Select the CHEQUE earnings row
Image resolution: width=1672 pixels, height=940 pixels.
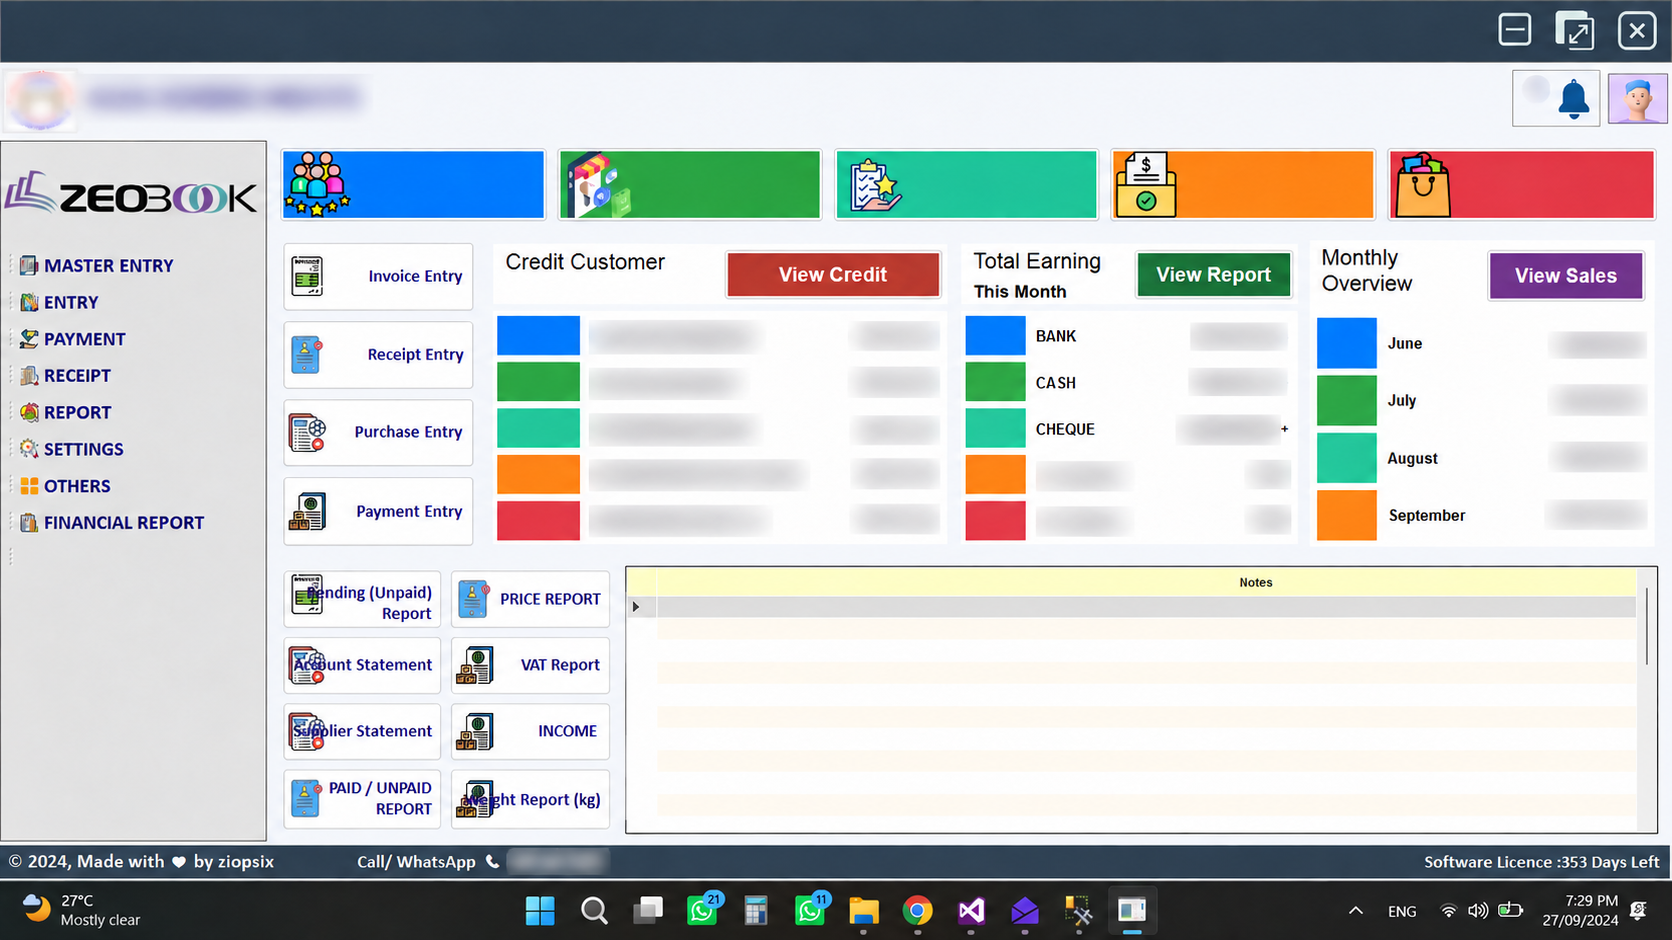pos(1128,428)
